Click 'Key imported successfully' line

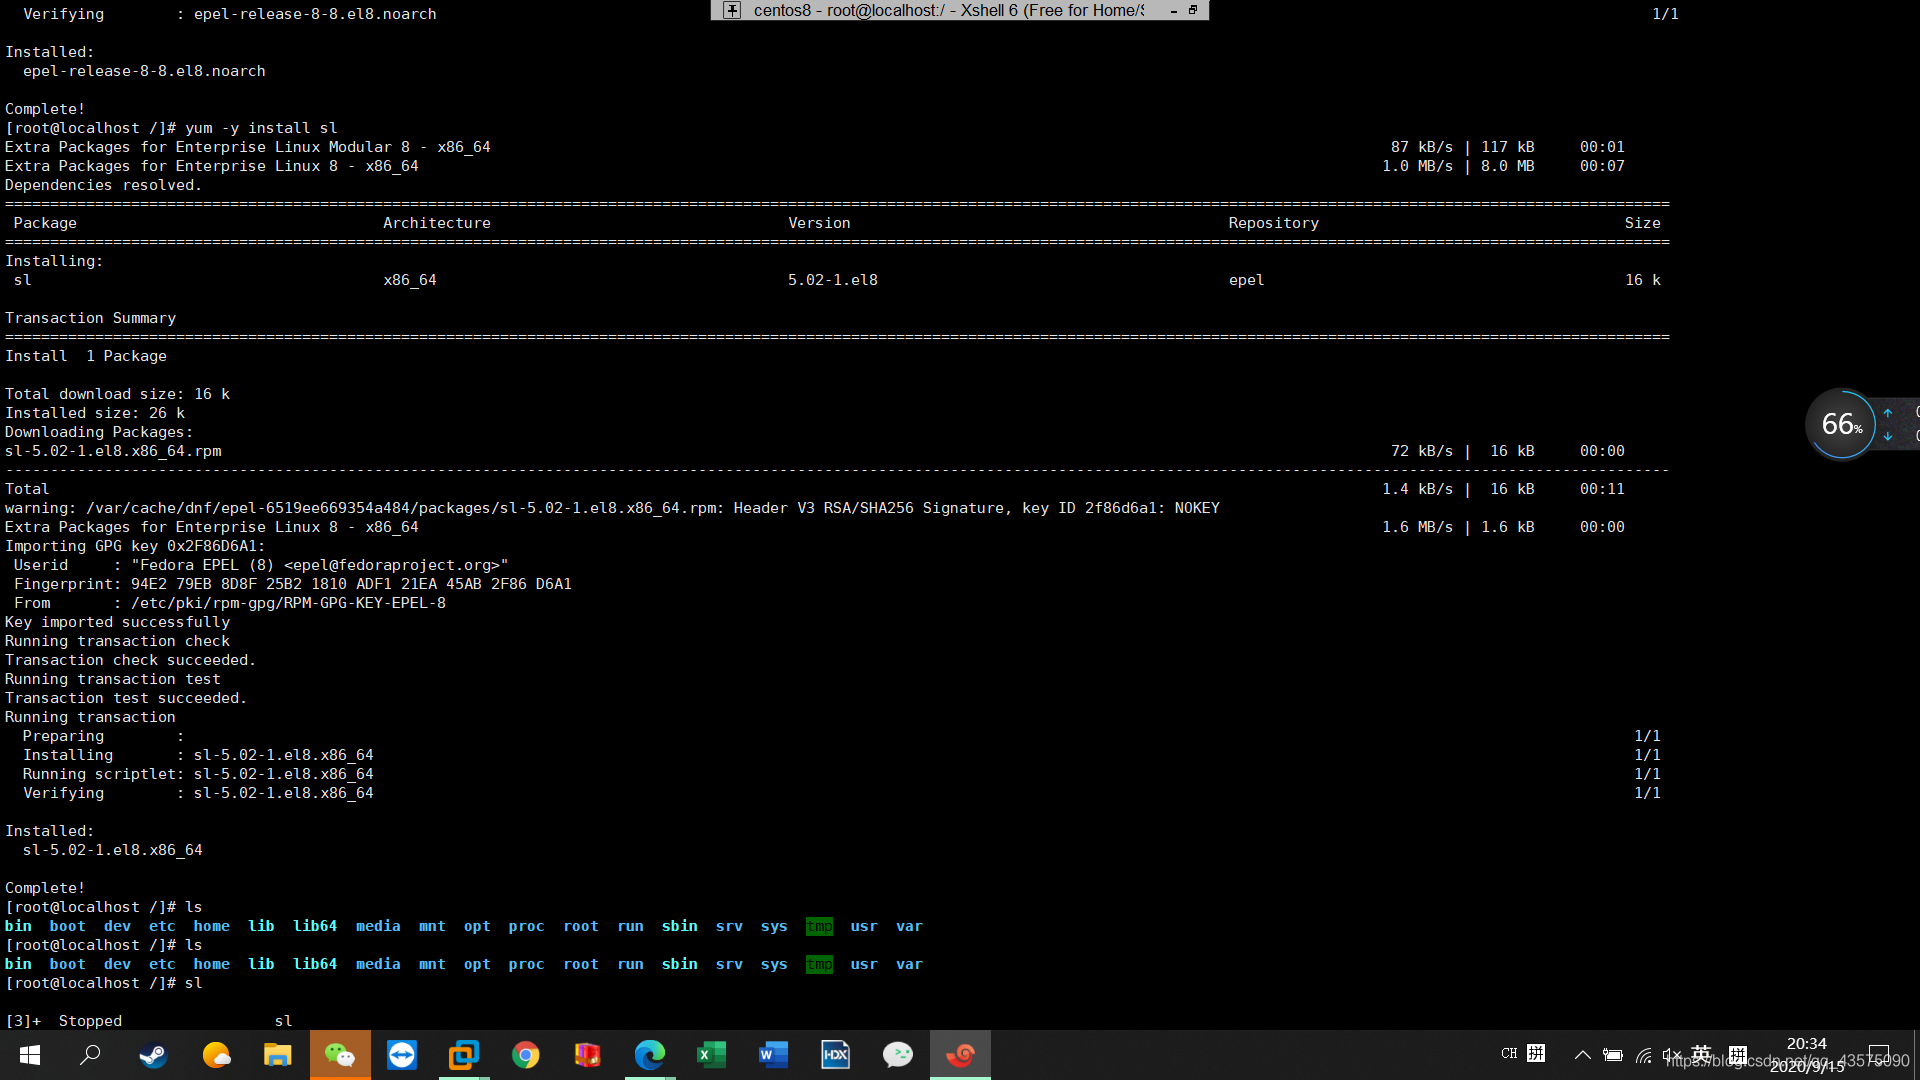pos(117,622)
